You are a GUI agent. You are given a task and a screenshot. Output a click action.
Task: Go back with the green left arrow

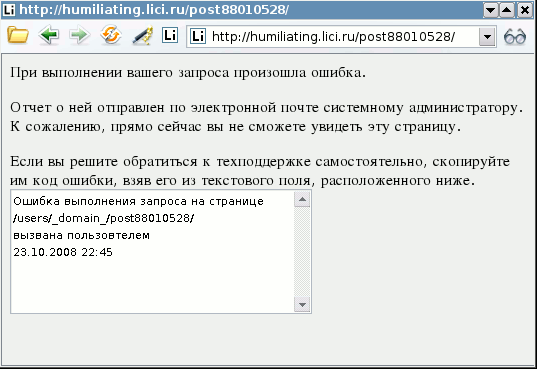click(49, 35)
